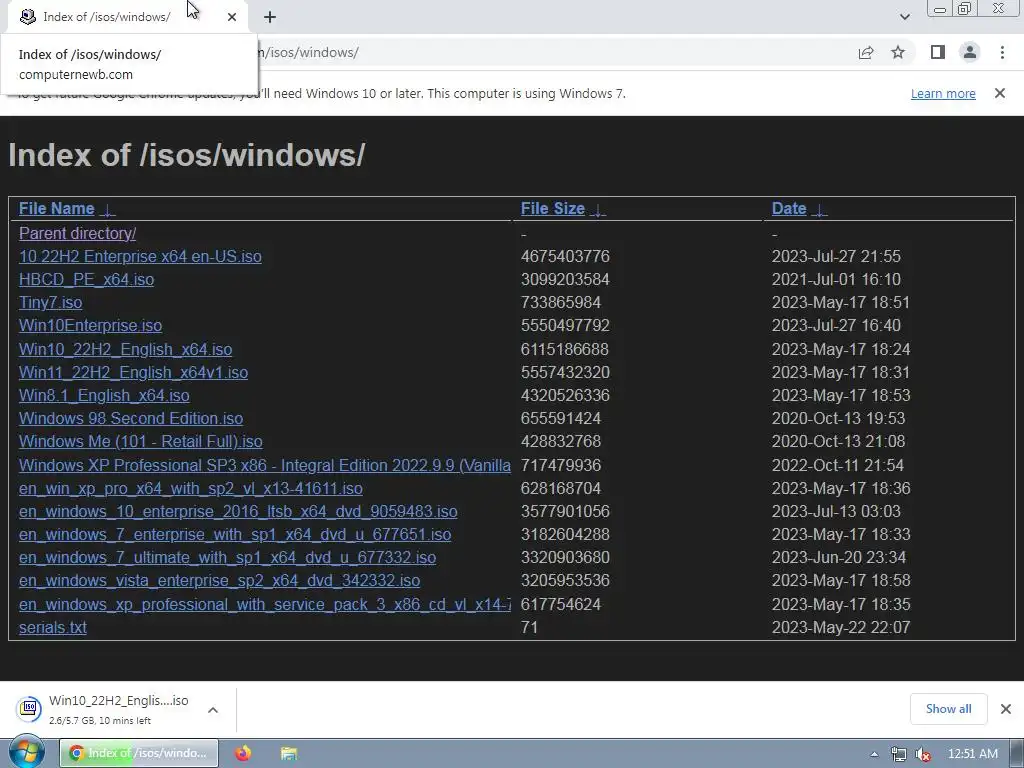Go to Parent directory/

pos(77,233)
